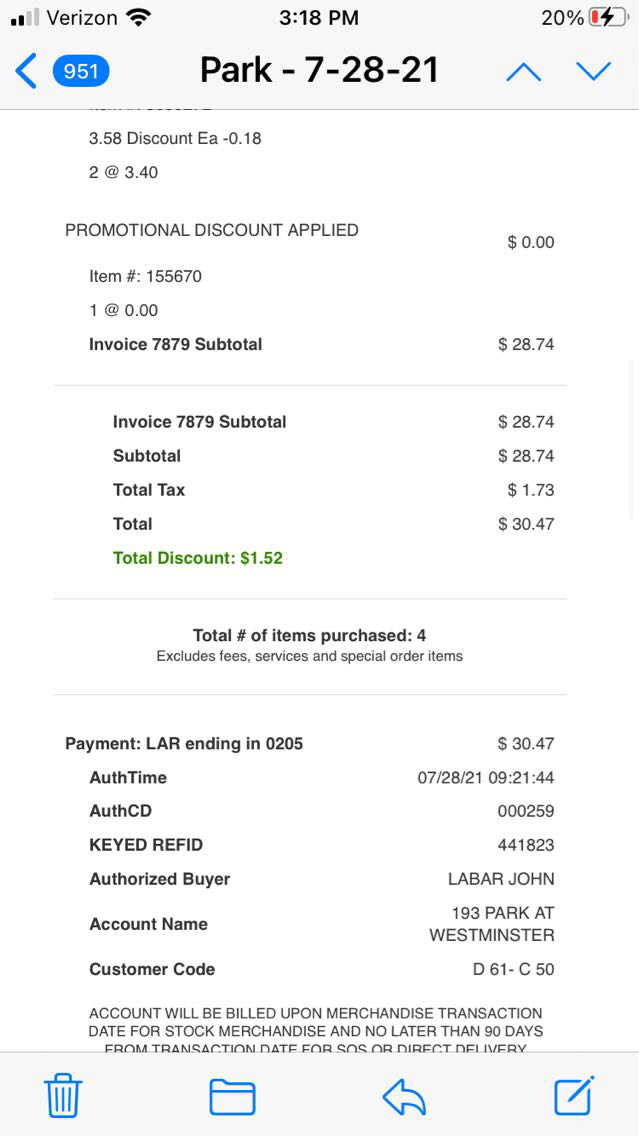Tap the back chevron to the mailbox
Viewport: 639px width, 1136px height.
coord(26,71)
